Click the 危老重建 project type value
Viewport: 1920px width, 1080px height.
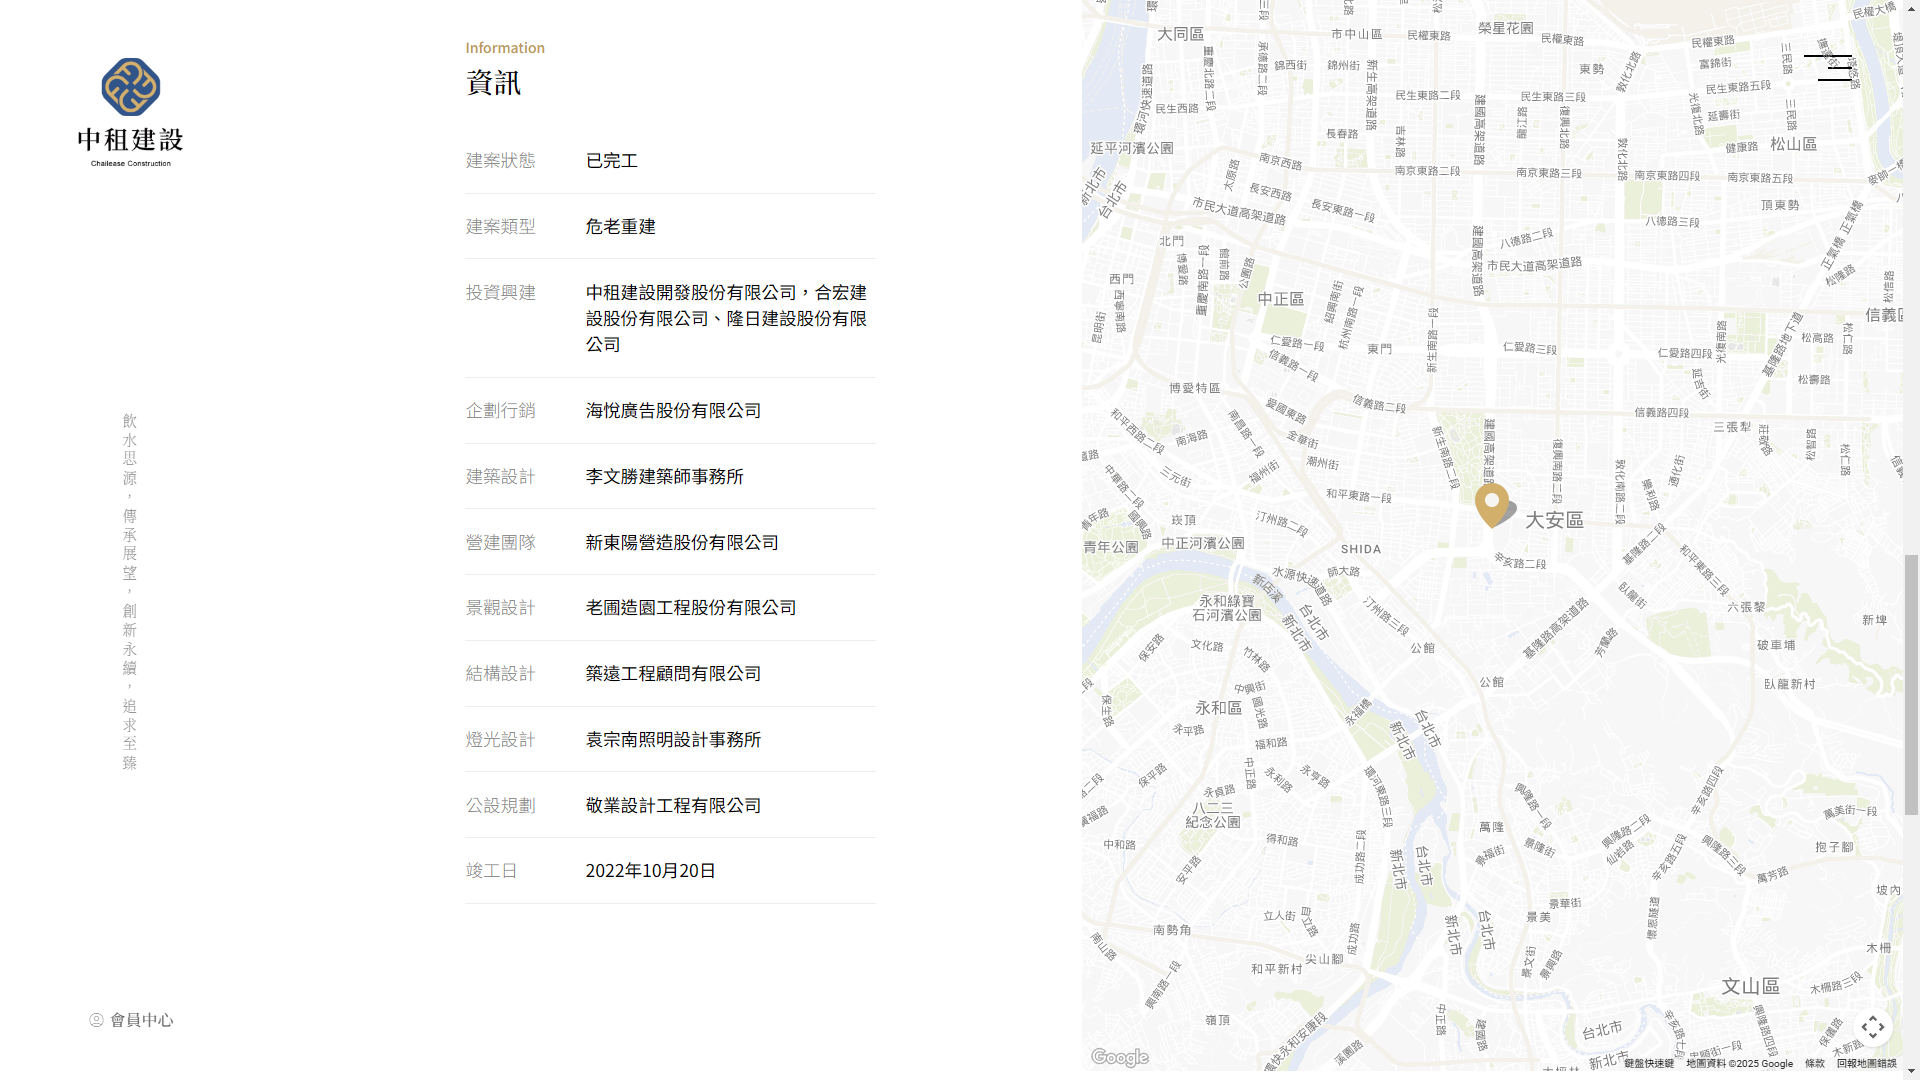point(620,226)
